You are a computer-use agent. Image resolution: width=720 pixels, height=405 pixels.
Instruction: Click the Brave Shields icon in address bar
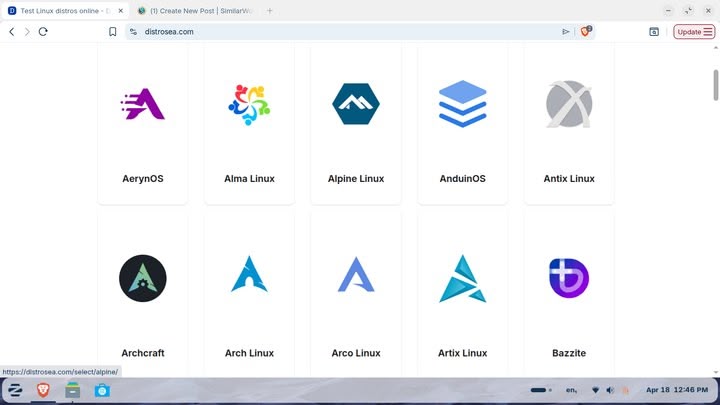point(586,32)
